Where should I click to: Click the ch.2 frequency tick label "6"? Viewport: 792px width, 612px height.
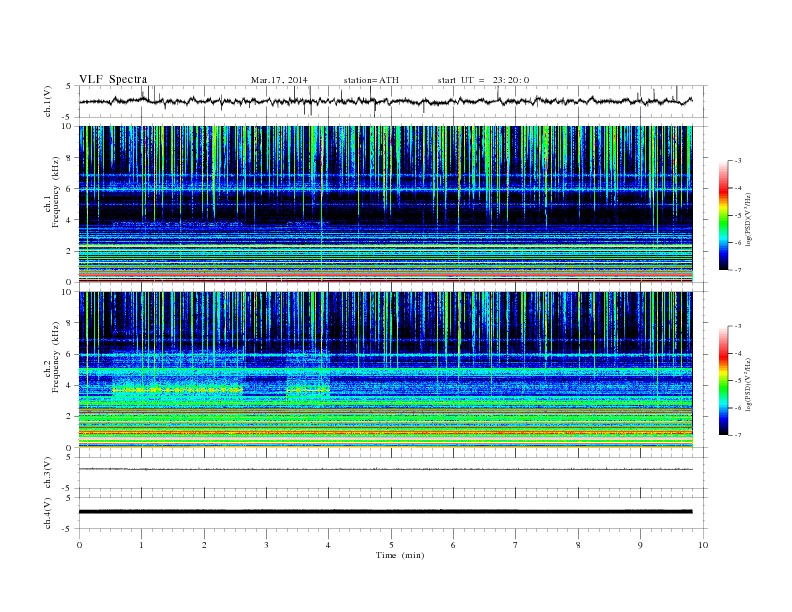point(69,354)
